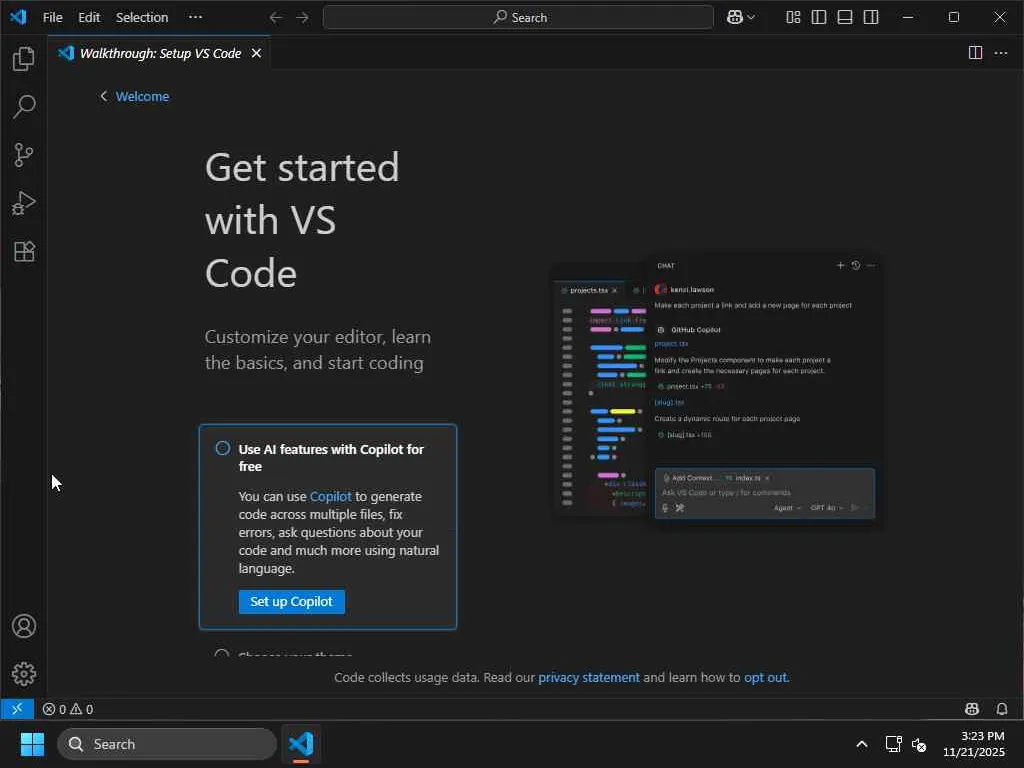The image size is (1024, 768).
Task: Open the Run and Debug view
Action: 24,203
